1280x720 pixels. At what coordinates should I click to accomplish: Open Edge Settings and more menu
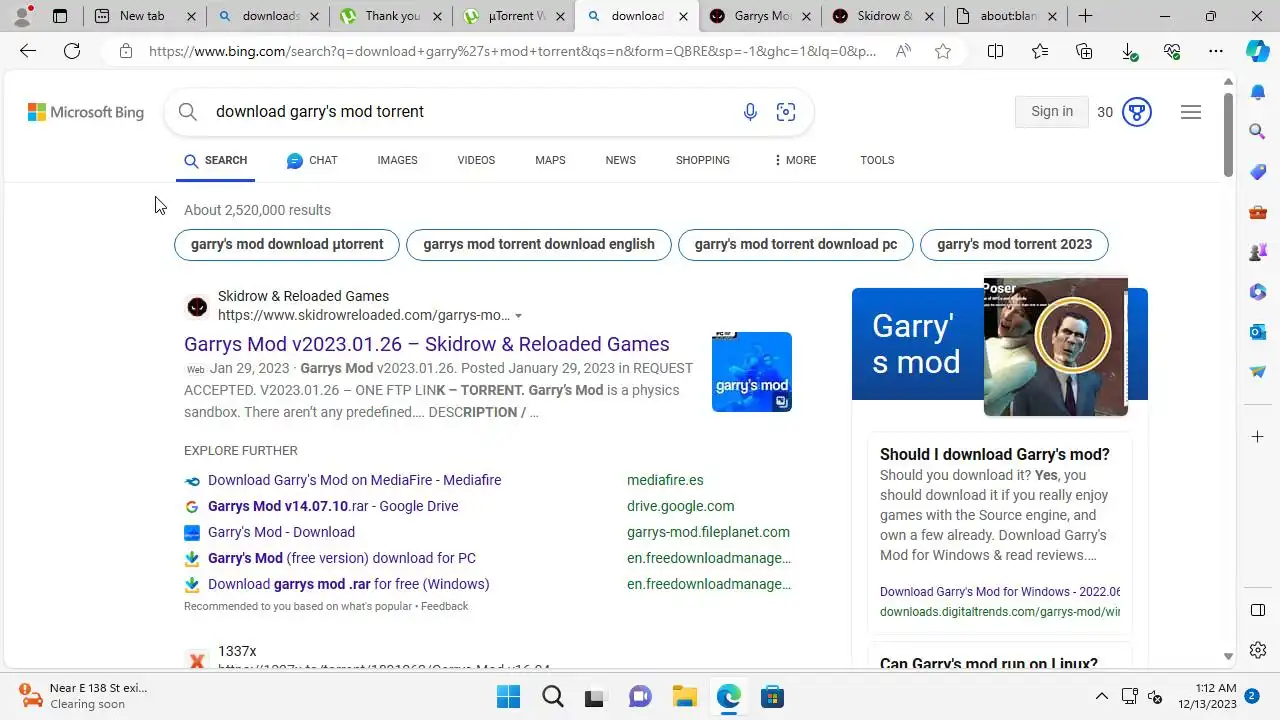(1216, 51)
